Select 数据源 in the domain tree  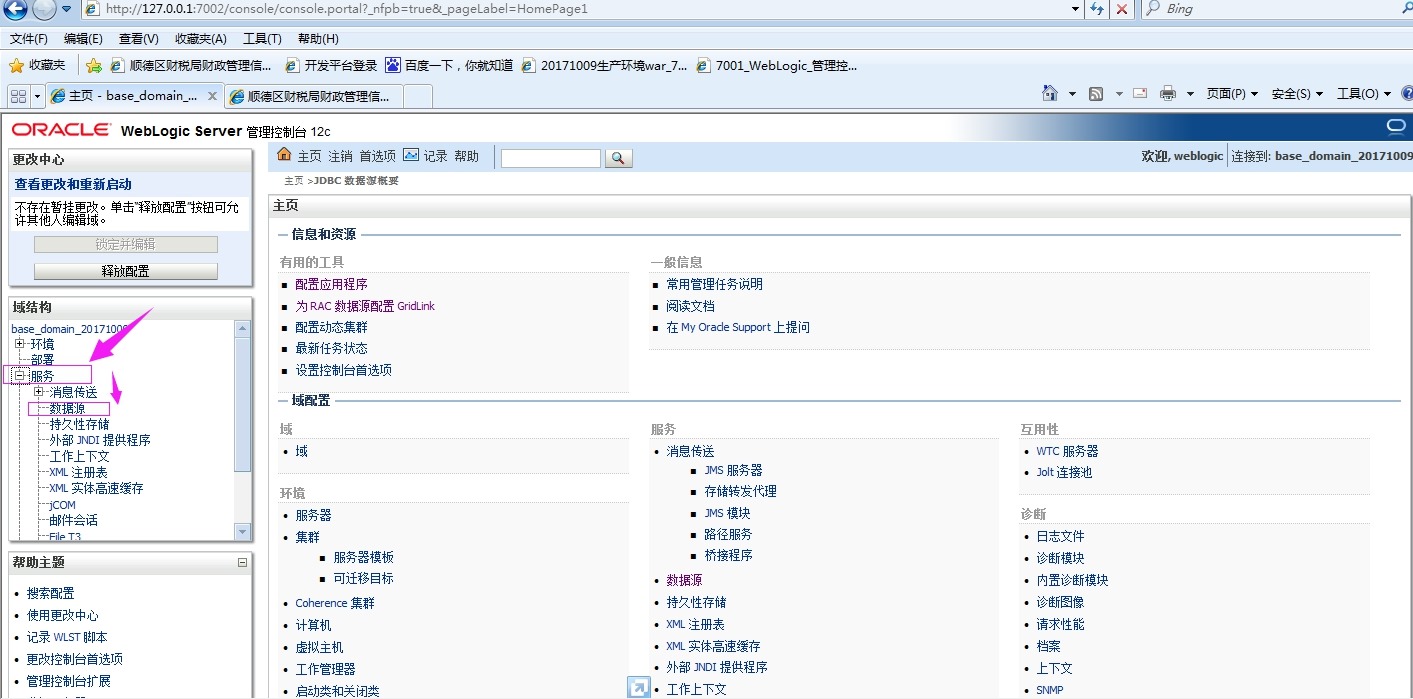[x=67, y=408]
